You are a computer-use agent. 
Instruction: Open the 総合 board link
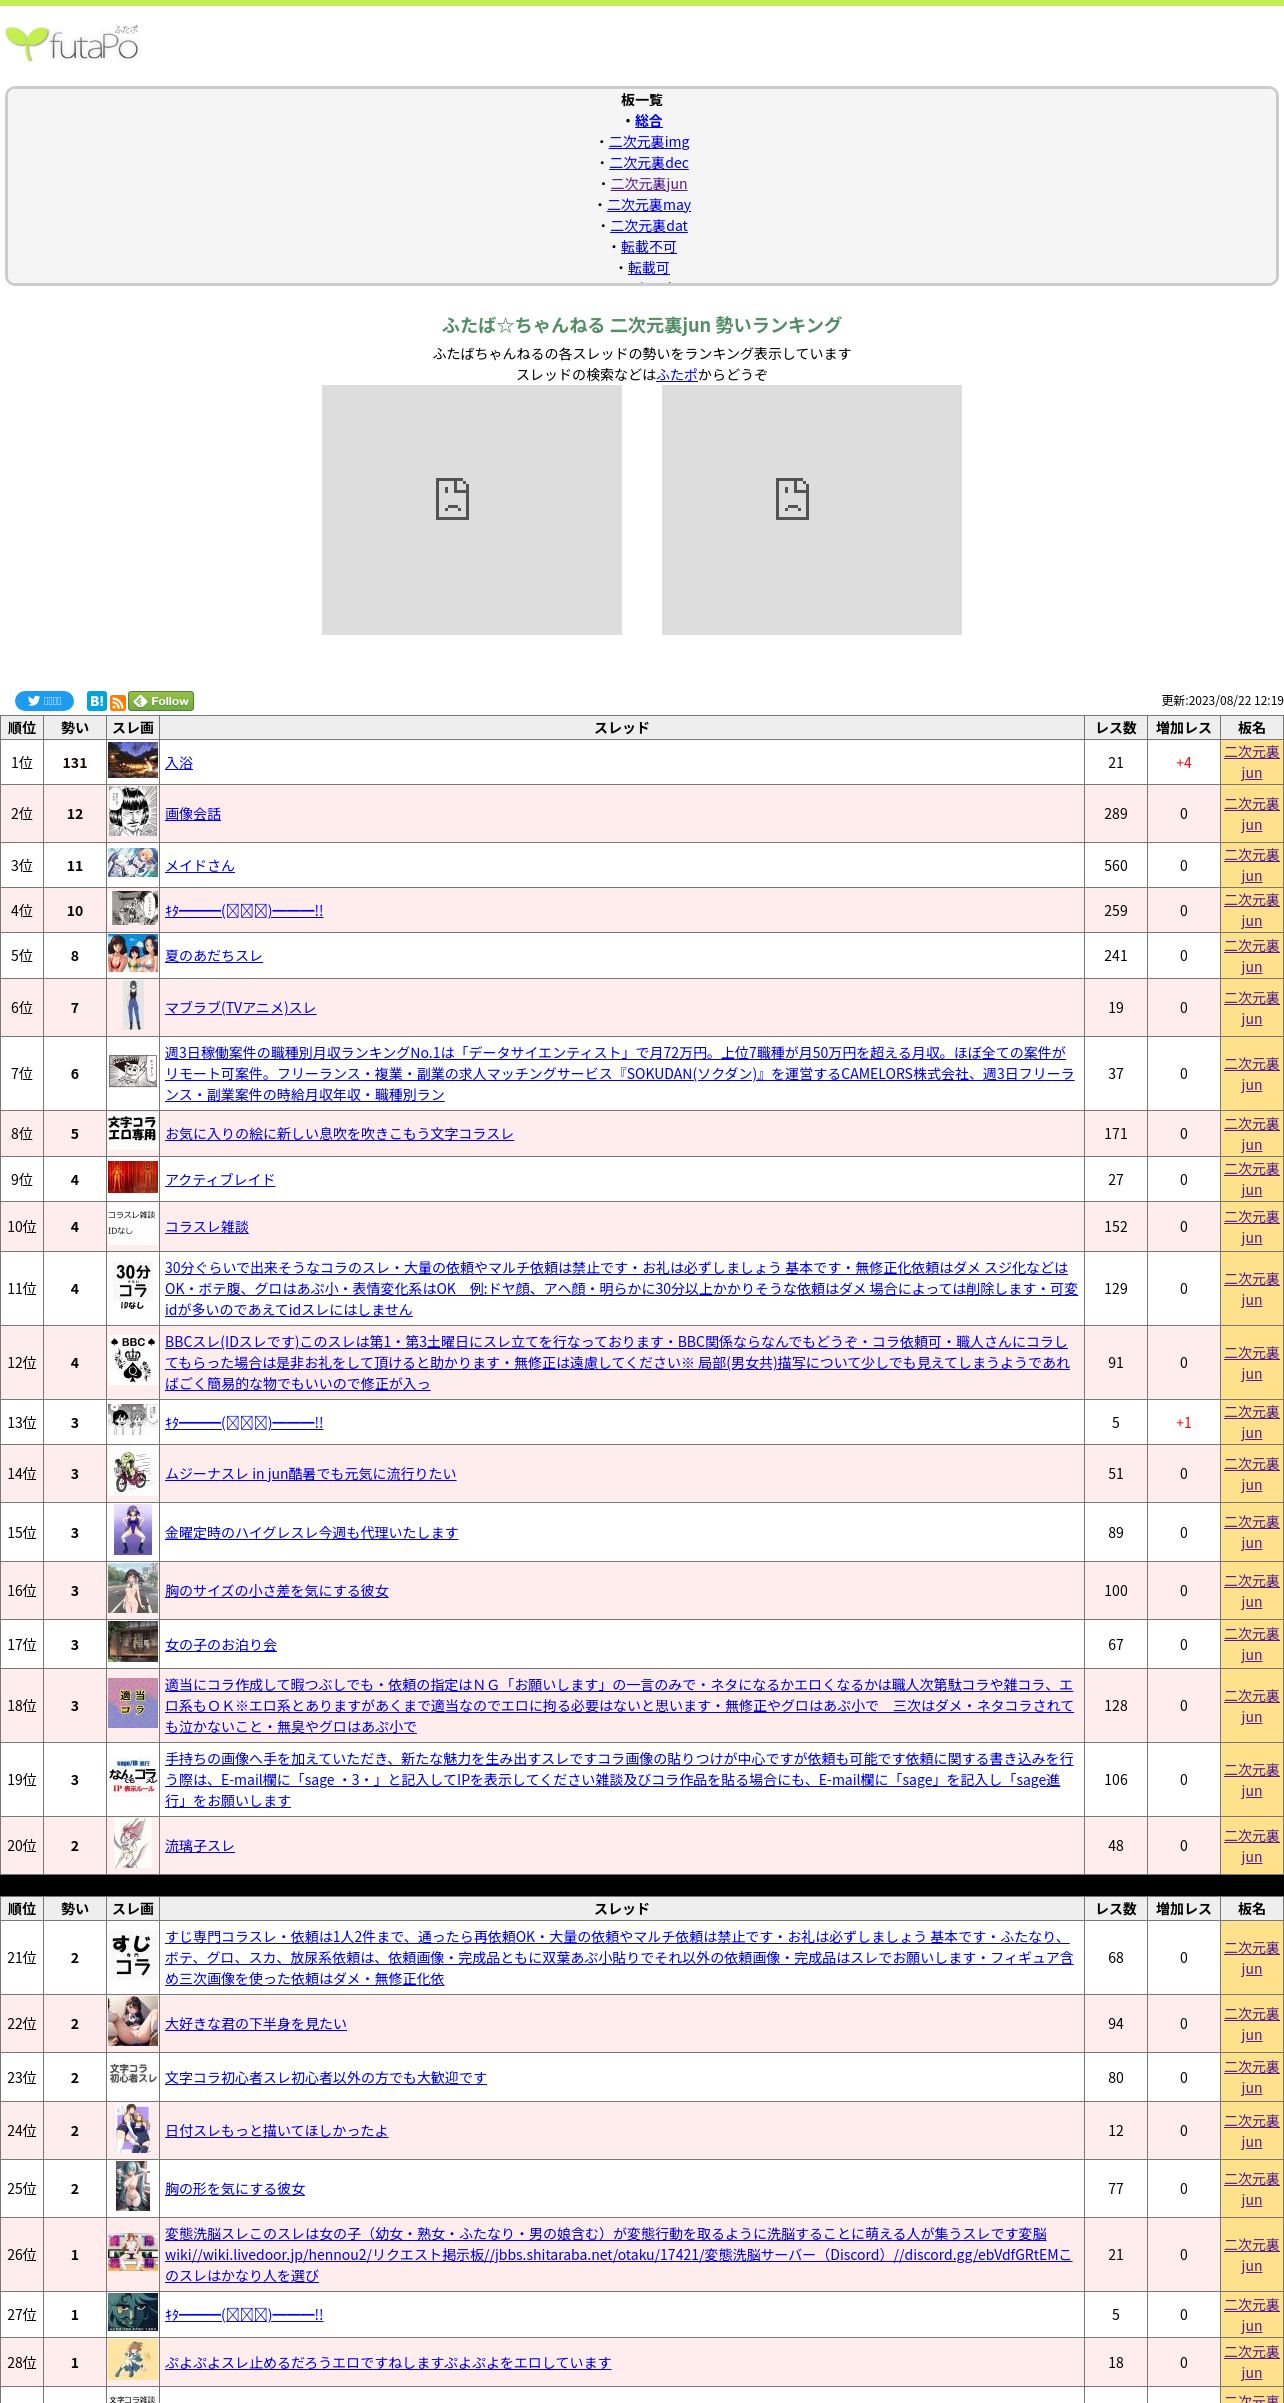coord(648,121)
